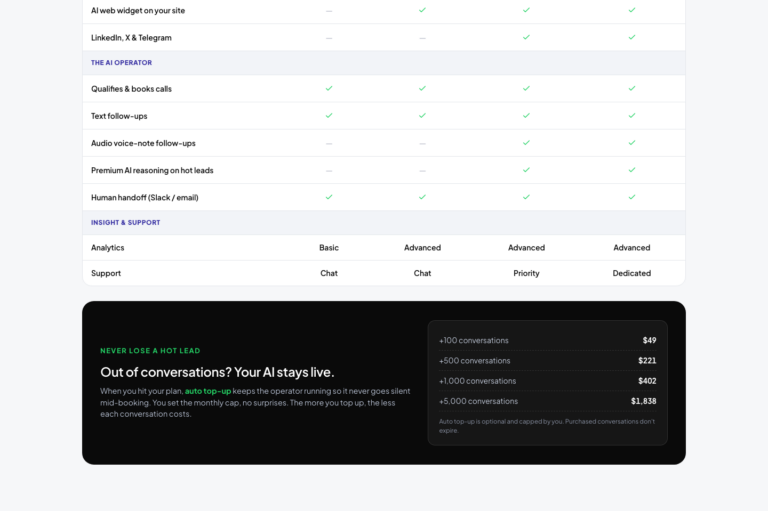Viewport: 768px width, 511px height.
Task: Click Human handoff checkmark in first plan column
Action: 329,197
